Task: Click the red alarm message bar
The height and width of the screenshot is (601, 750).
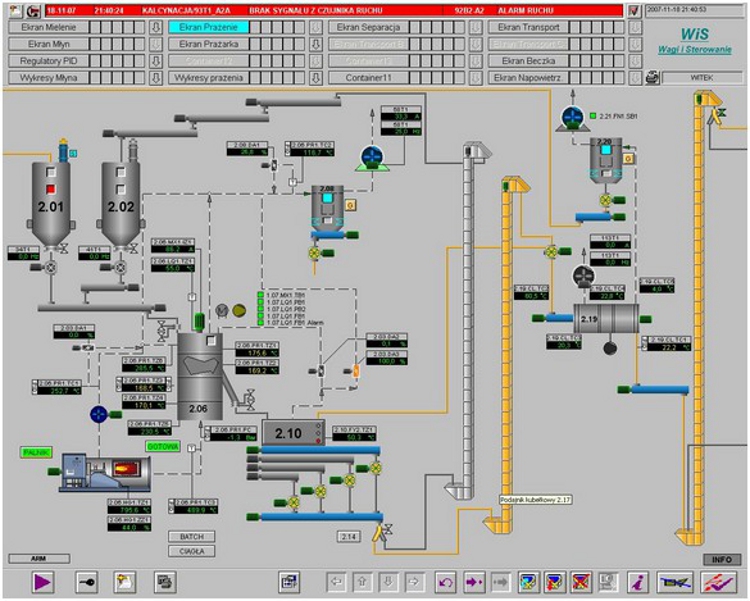Action: 334,11
